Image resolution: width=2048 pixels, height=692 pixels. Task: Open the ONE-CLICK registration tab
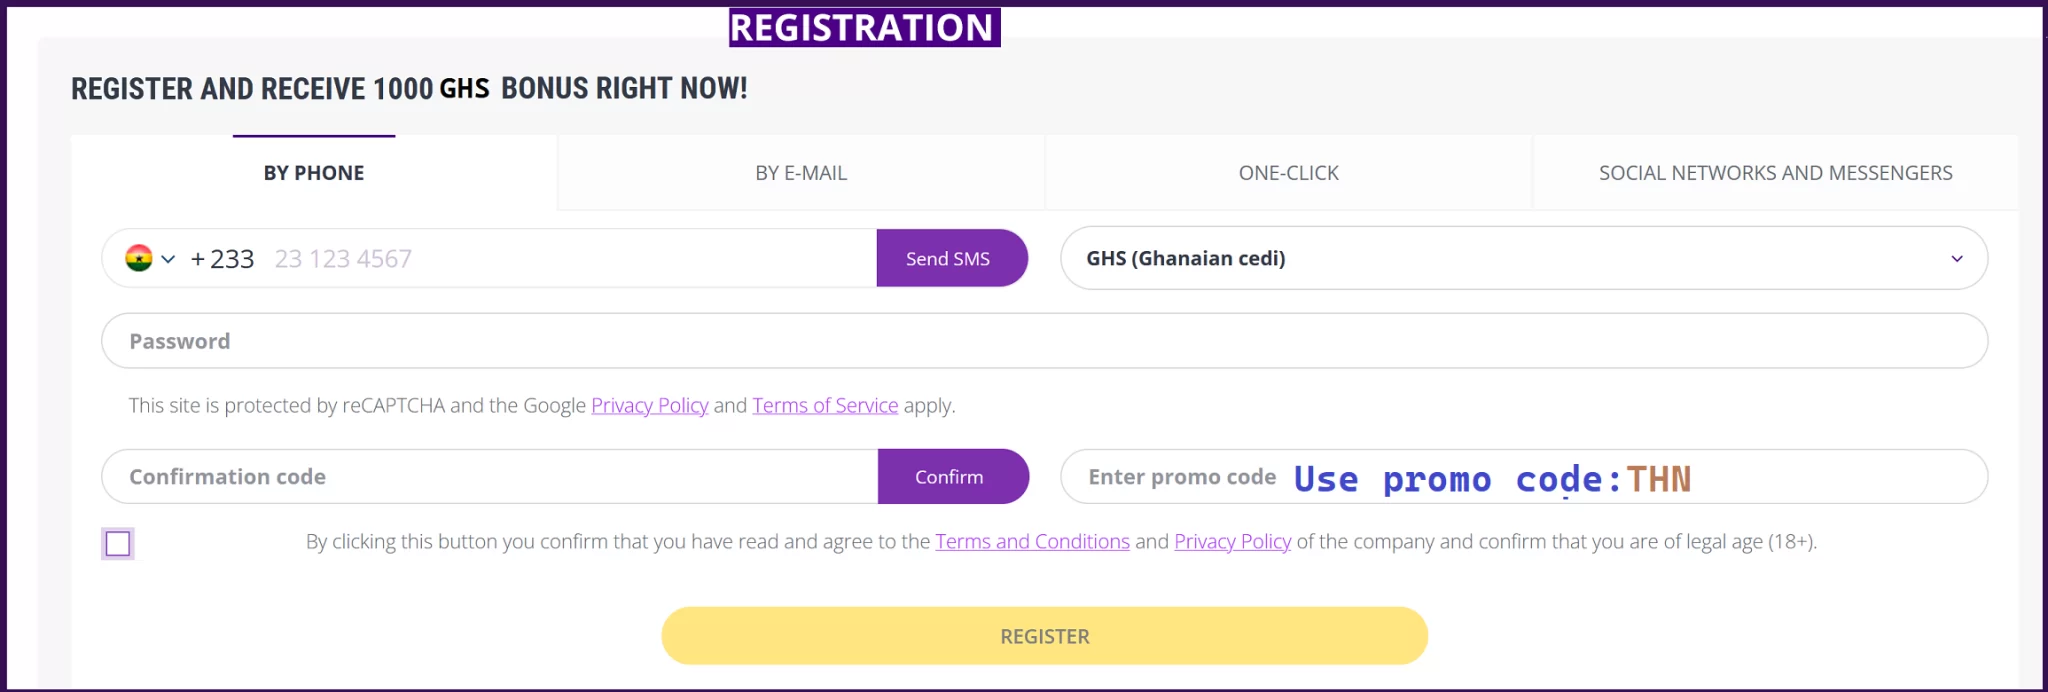pyautogui.click(x=1288, y=172)
